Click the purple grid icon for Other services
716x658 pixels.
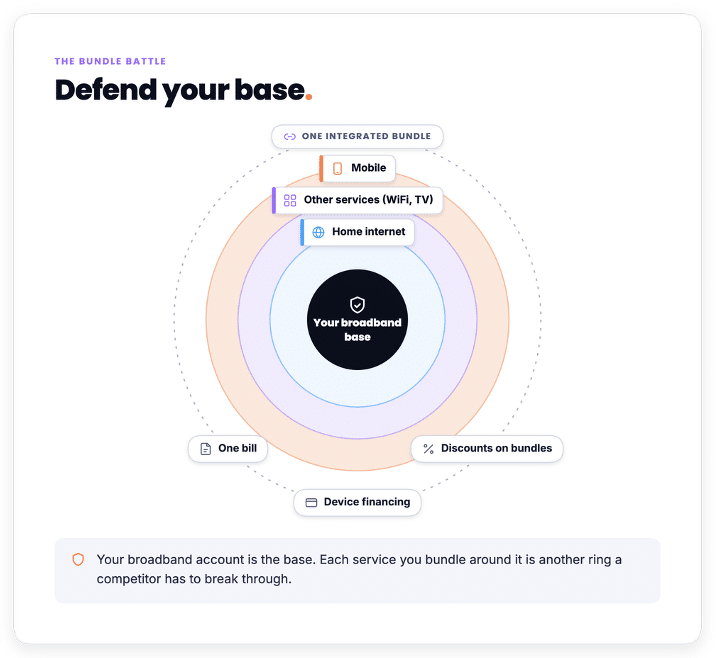click(x=290, y=200)
